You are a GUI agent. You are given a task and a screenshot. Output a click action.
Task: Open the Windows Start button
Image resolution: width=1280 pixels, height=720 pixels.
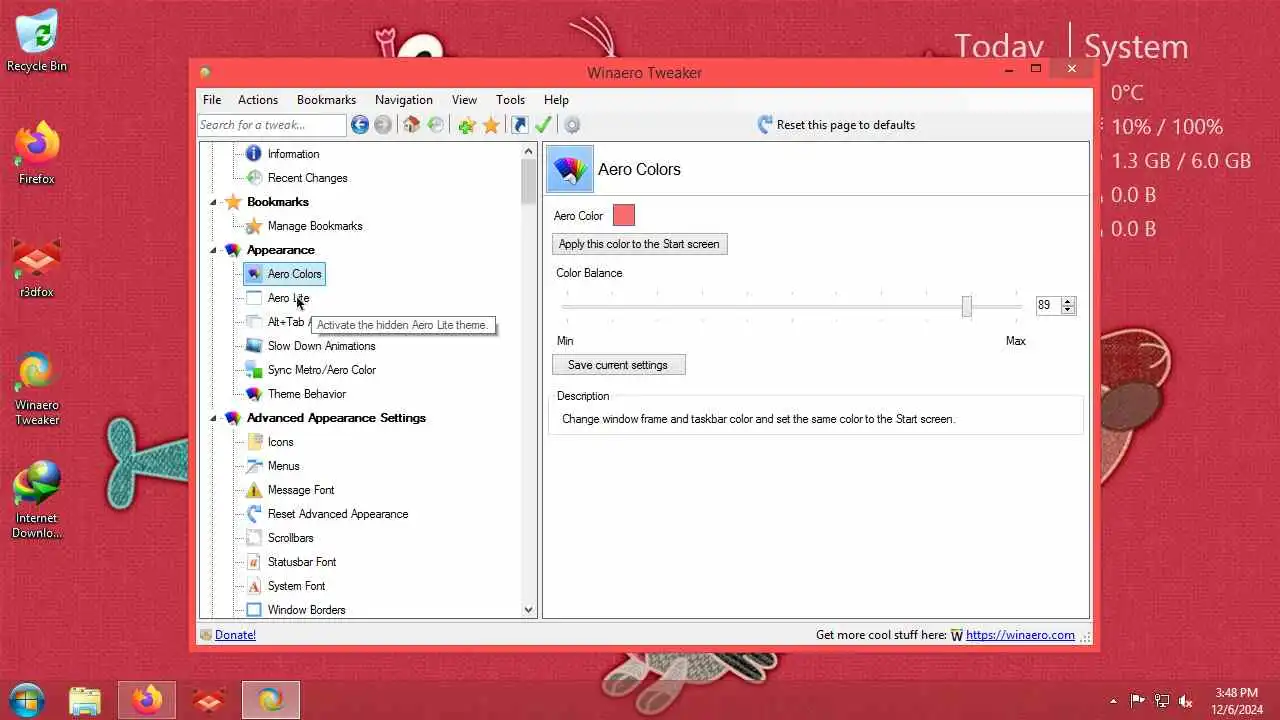(x=27, y=700)
